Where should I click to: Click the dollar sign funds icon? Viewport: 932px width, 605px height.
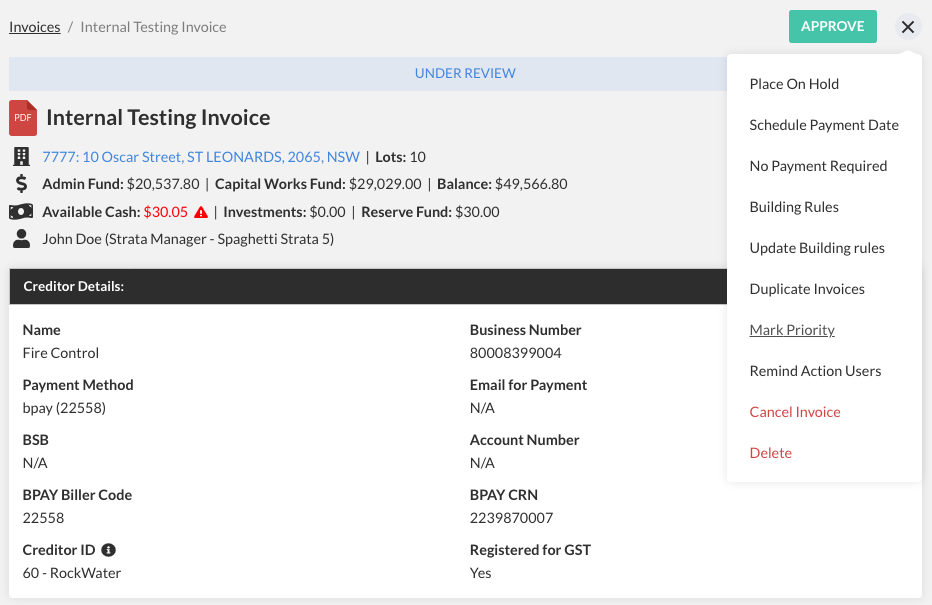click(x=21, y=184)
